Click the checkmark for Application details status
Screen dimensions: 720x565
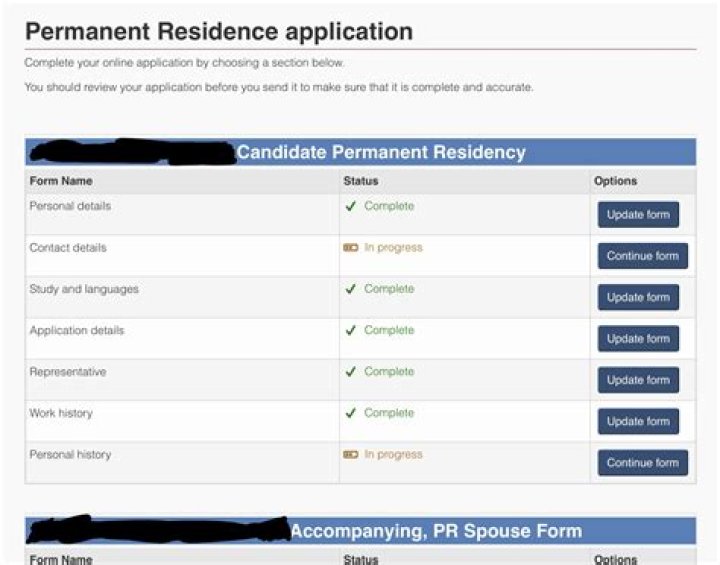[351, 331]
